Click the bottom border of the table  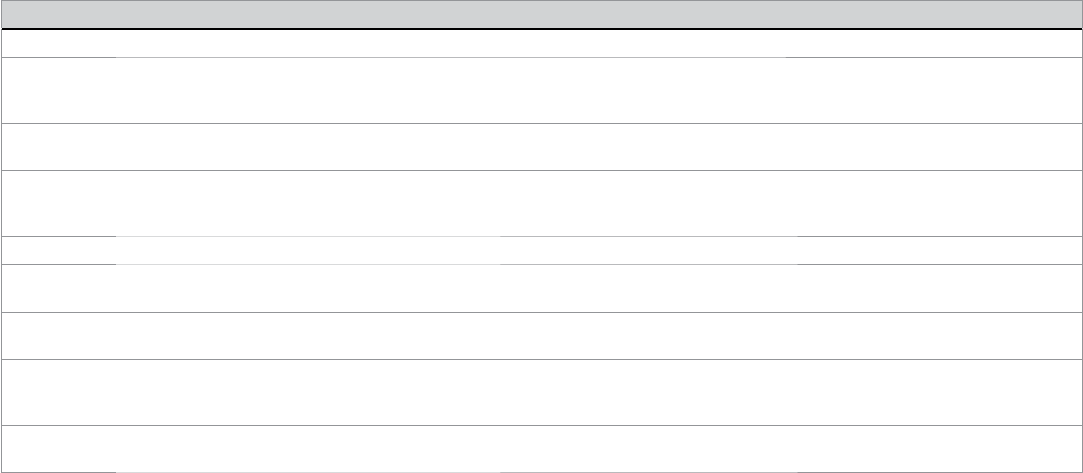click(541, 471)
